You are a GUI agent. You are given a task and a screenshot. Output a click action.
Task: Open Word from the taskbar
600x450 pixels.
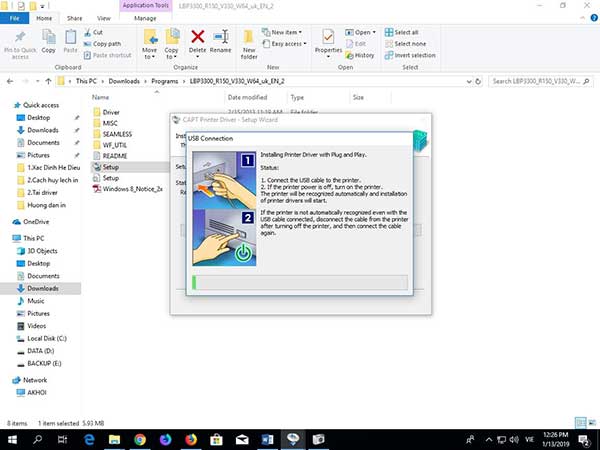point(267,440)
